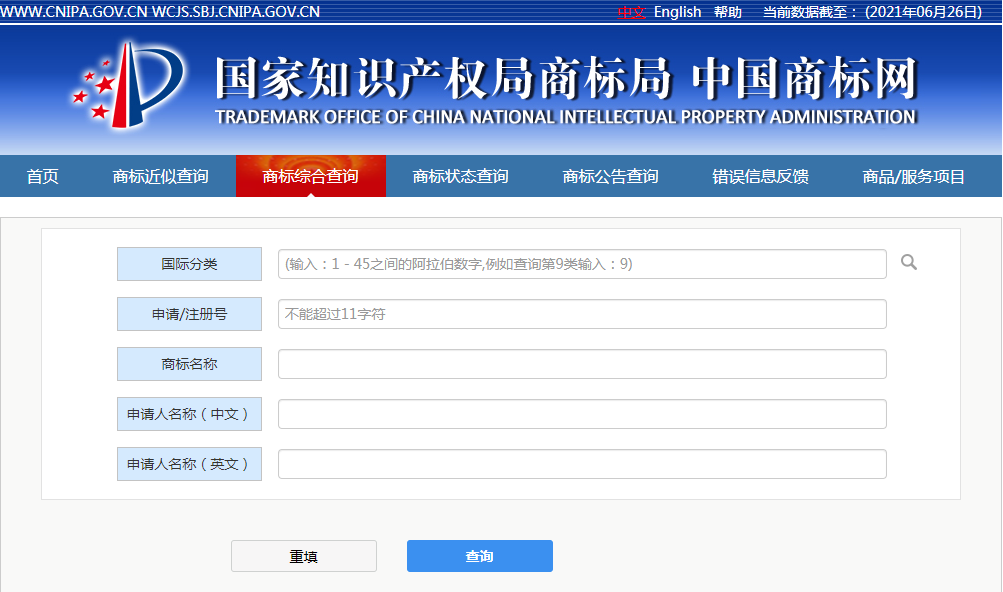Click the 国际分类 classification input field
This screenshot has height=592, width=1003.
click(x=582, y=263)
